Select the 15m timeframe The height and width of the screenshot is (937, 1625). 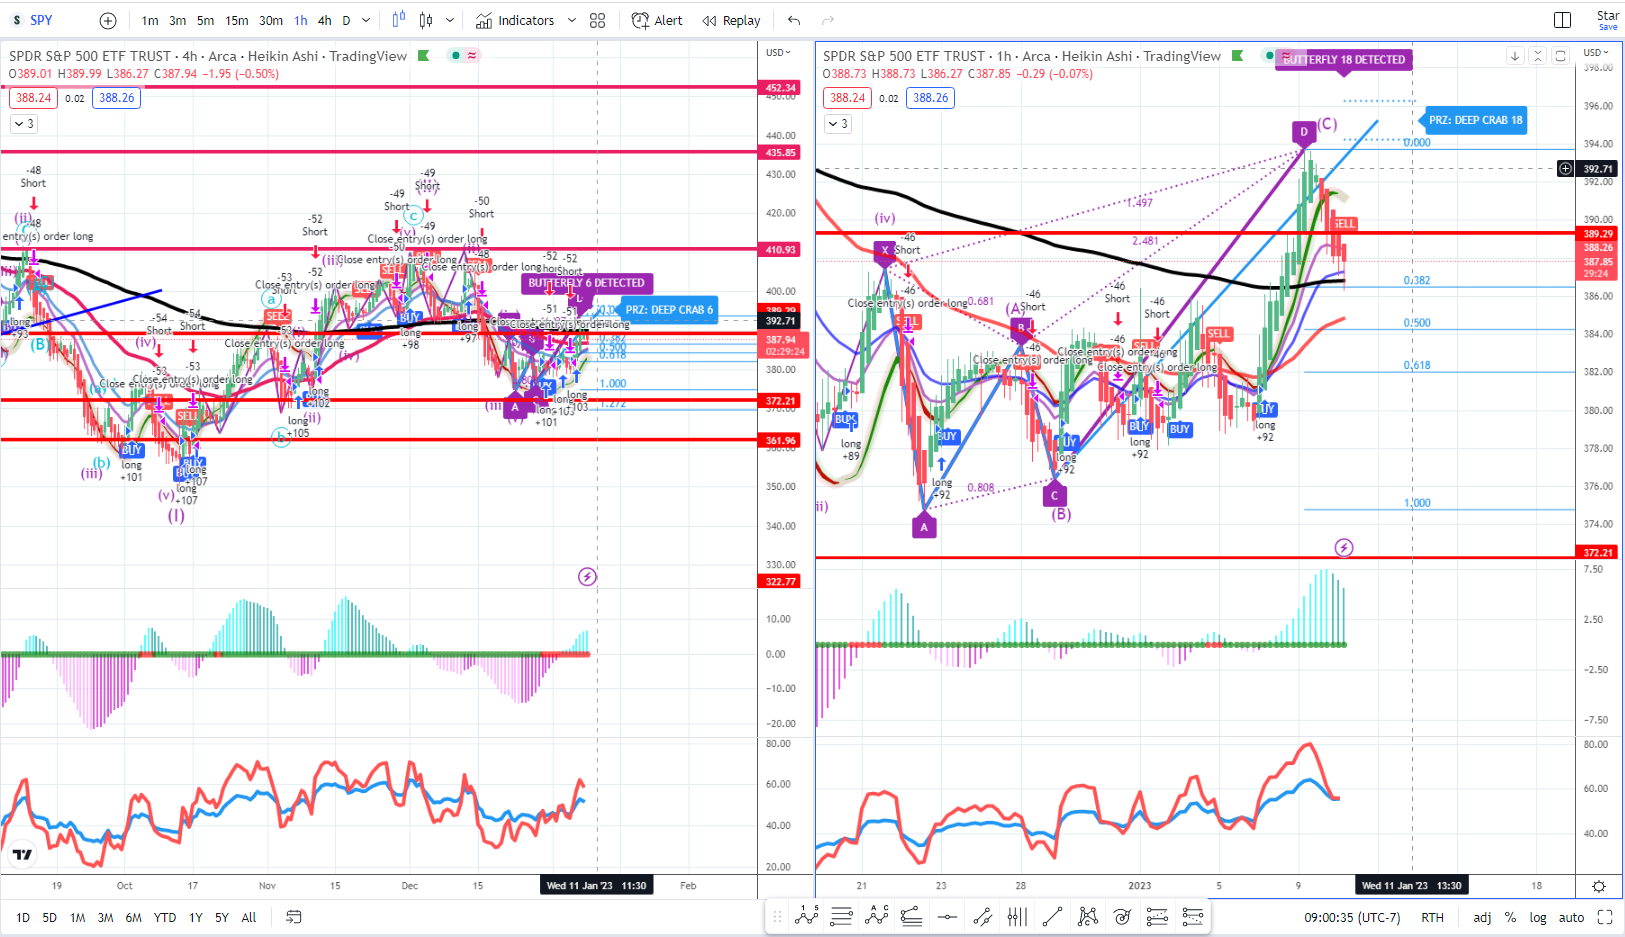tap(237, 20)
